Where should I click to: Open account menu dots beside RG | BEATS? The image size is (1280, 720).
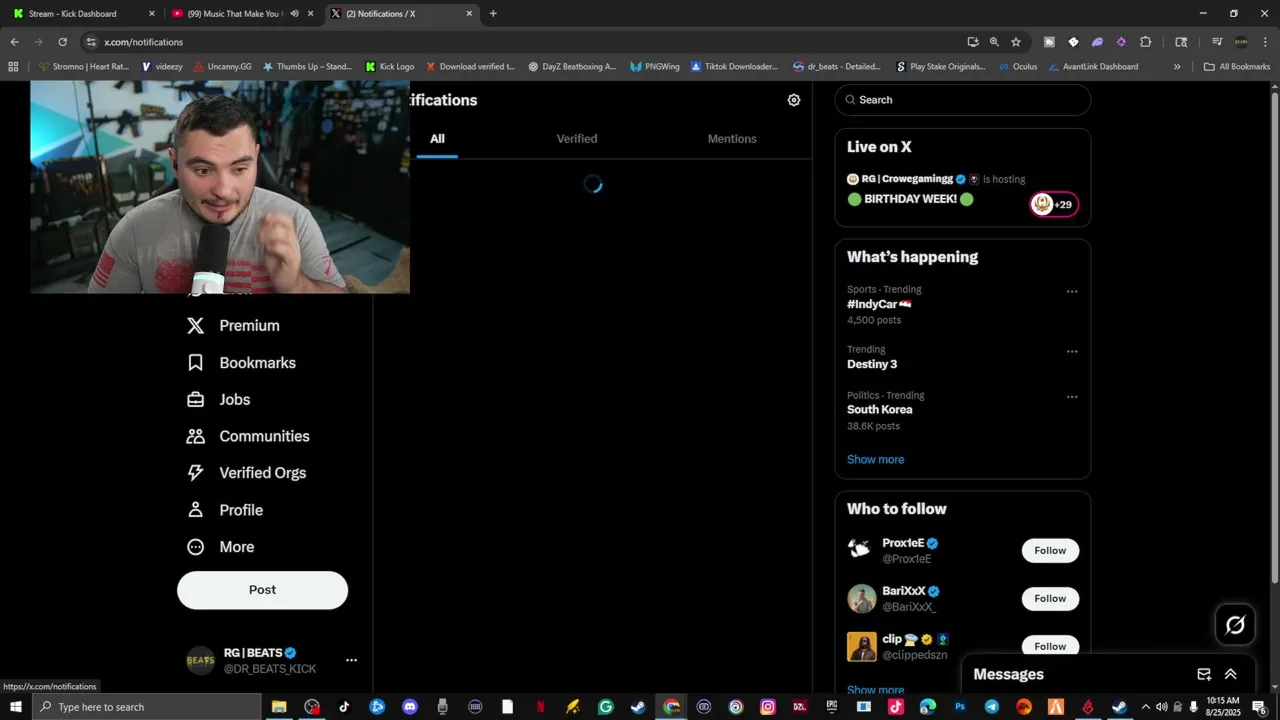351,660
